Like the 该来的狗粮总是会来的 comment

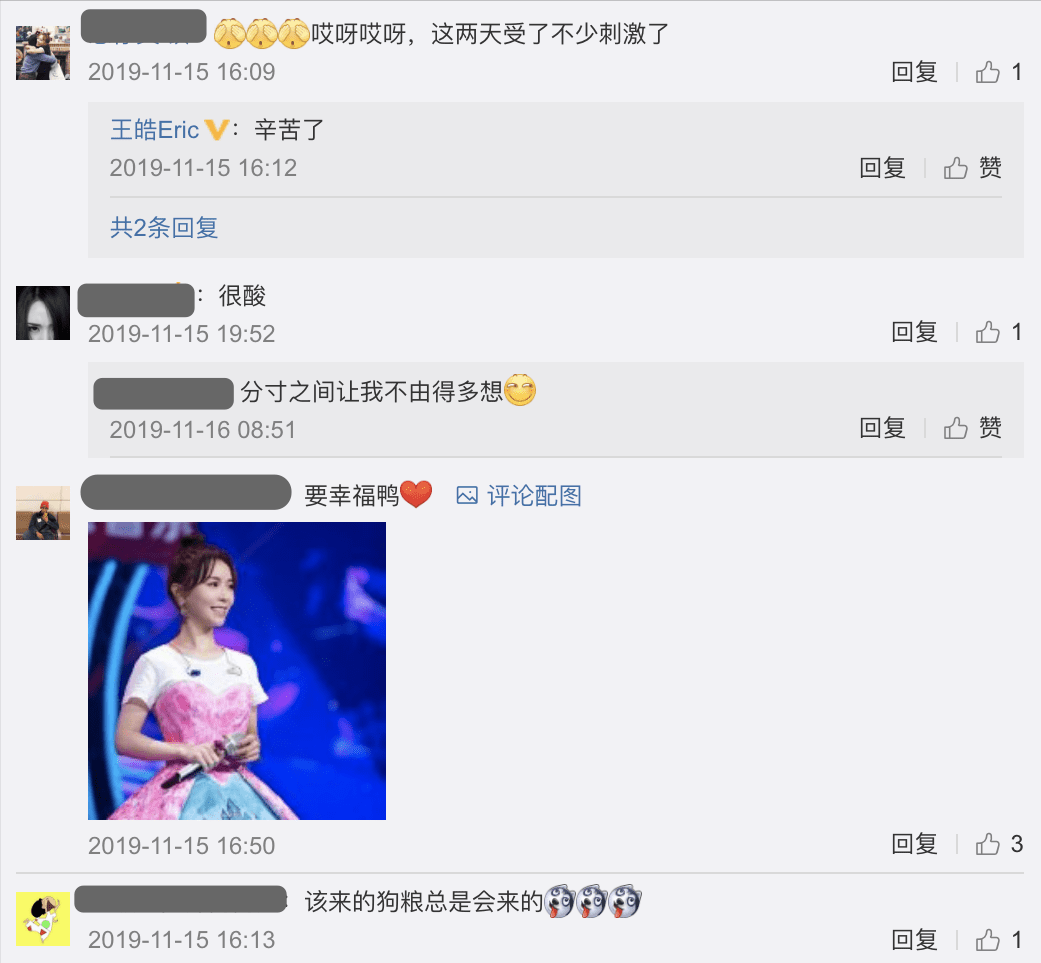pyautogui.click(x=987, y=940)
